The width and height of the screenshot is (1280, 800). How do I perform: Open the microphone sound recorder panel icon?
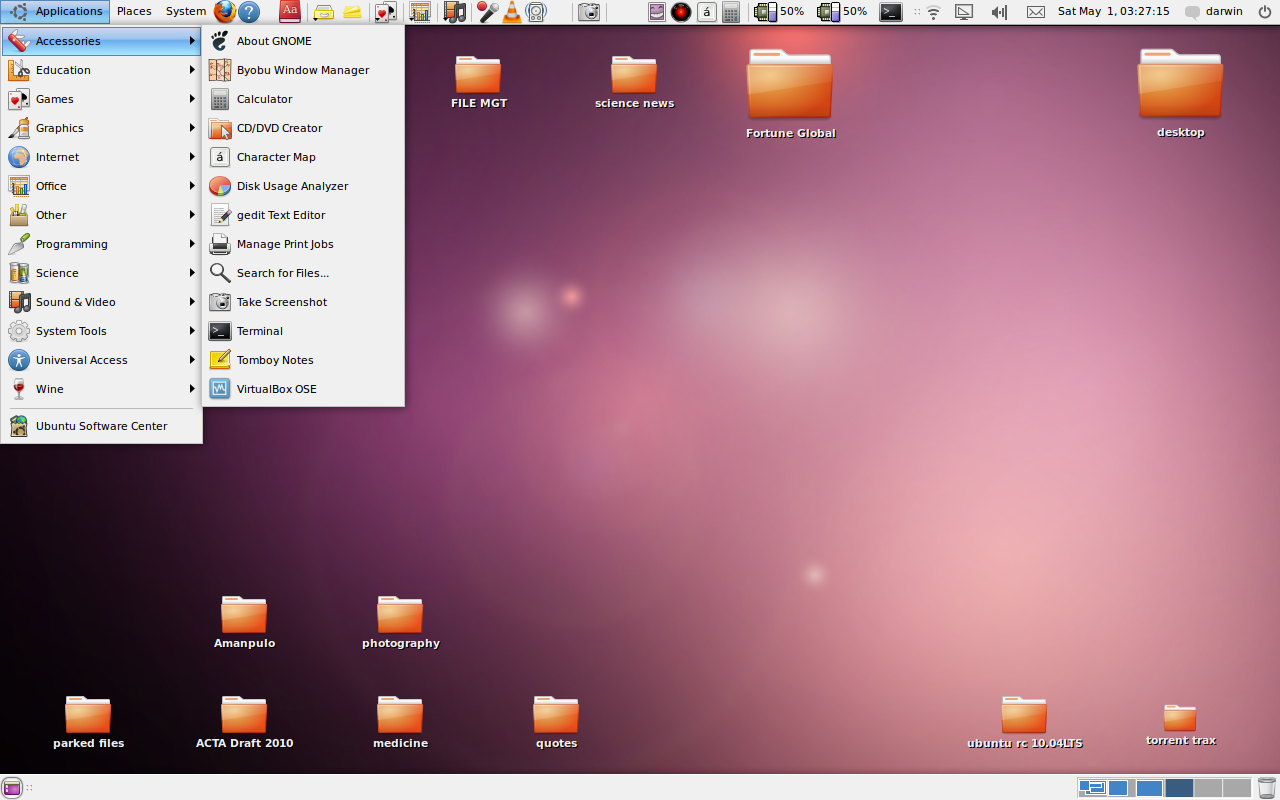486,12
